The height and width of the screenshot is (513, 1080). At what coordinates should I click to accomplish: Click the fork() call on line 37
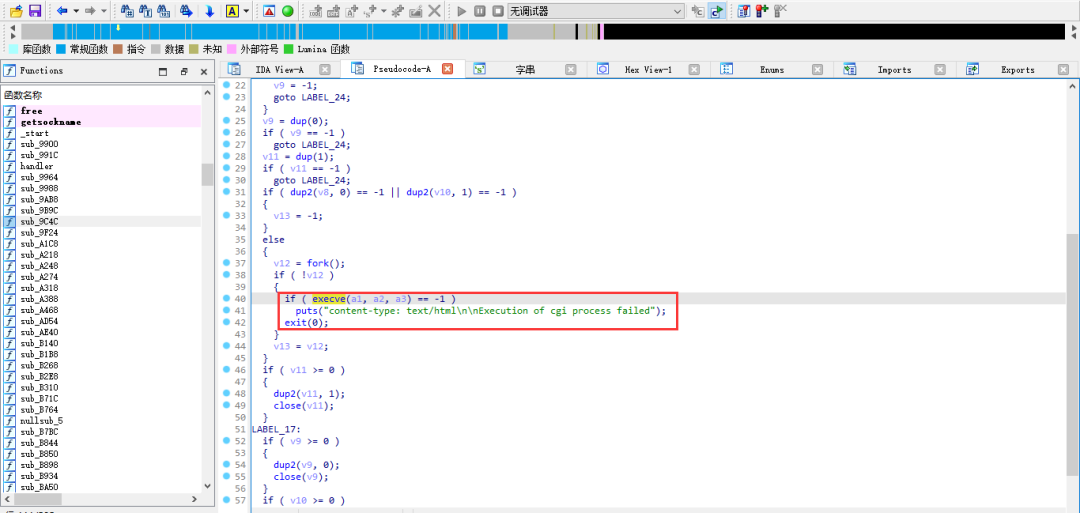[326, 263]
